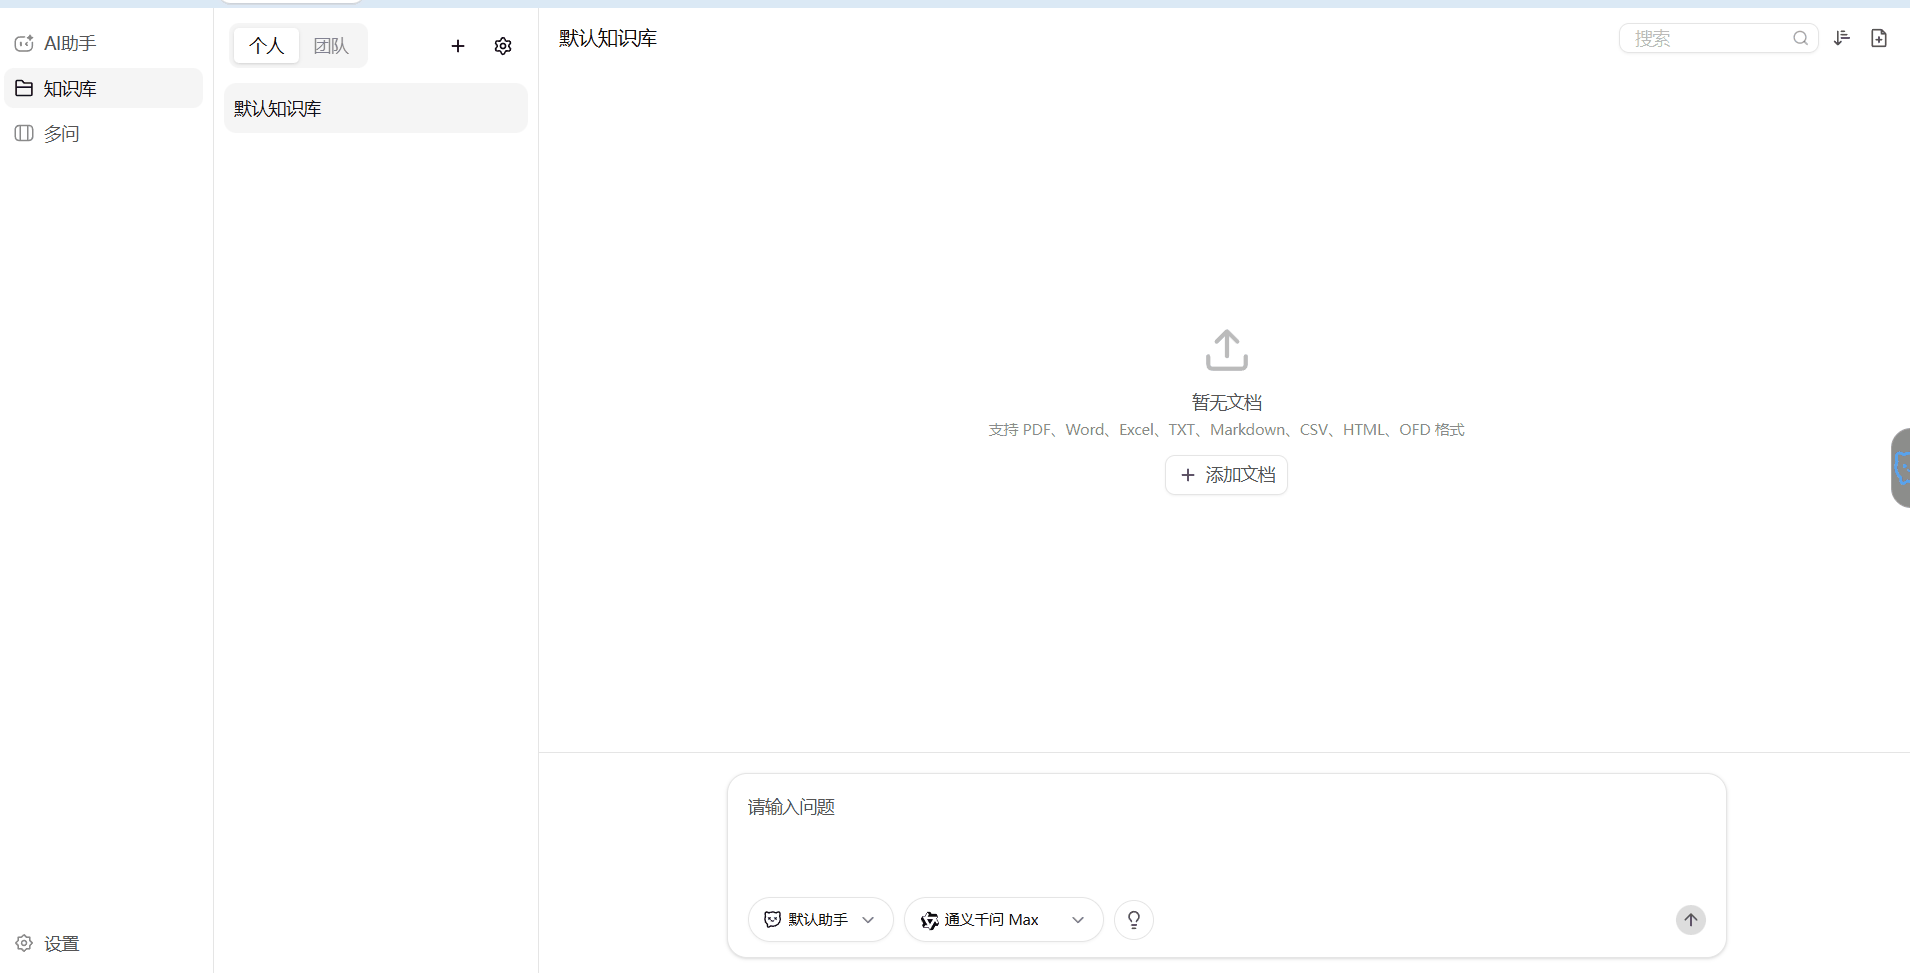Screen dimensions: 1910x973
Task: Click the knowledge base settings gear icon
Action: coord(503,46)
